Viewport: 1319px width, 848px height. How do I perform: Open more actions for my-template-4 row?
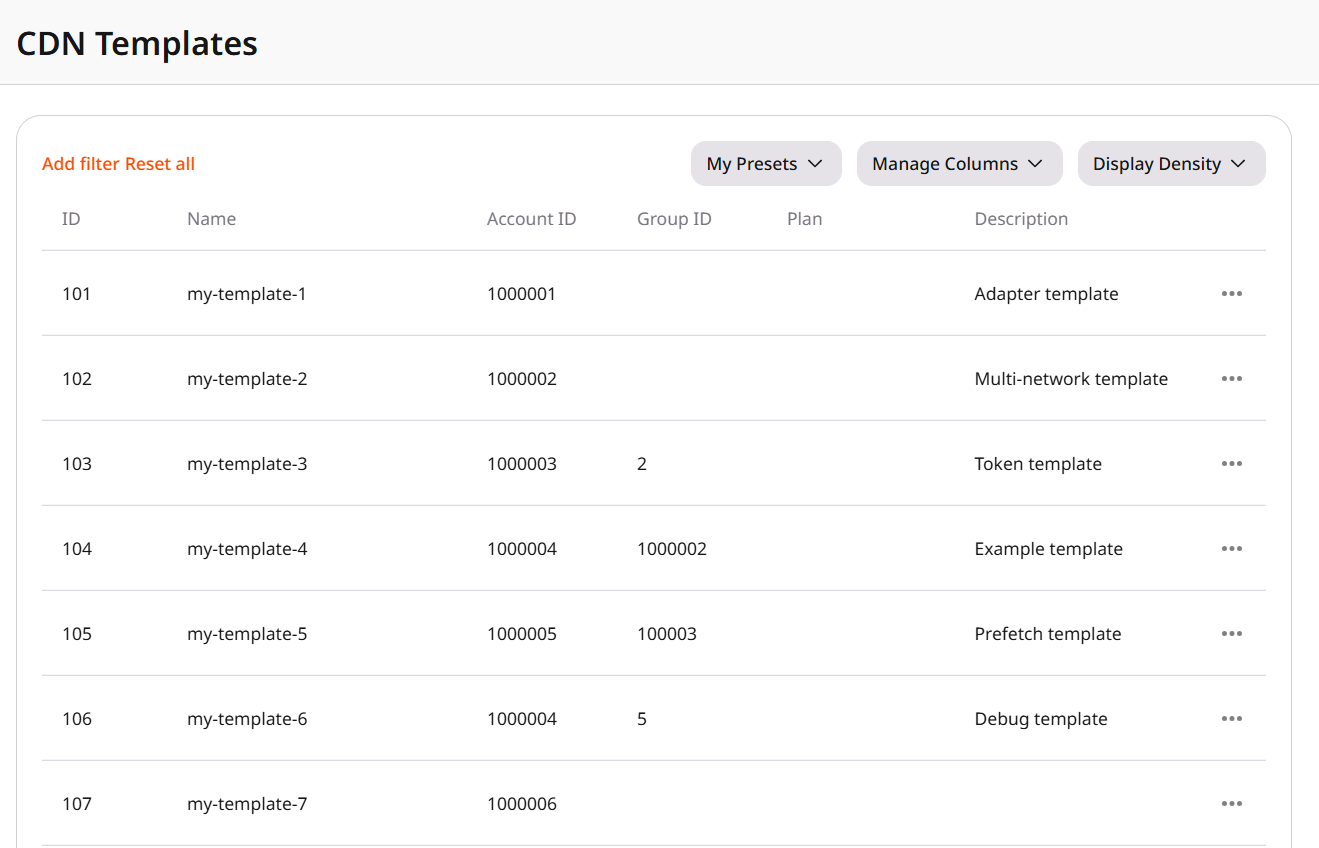[1231, 548]
